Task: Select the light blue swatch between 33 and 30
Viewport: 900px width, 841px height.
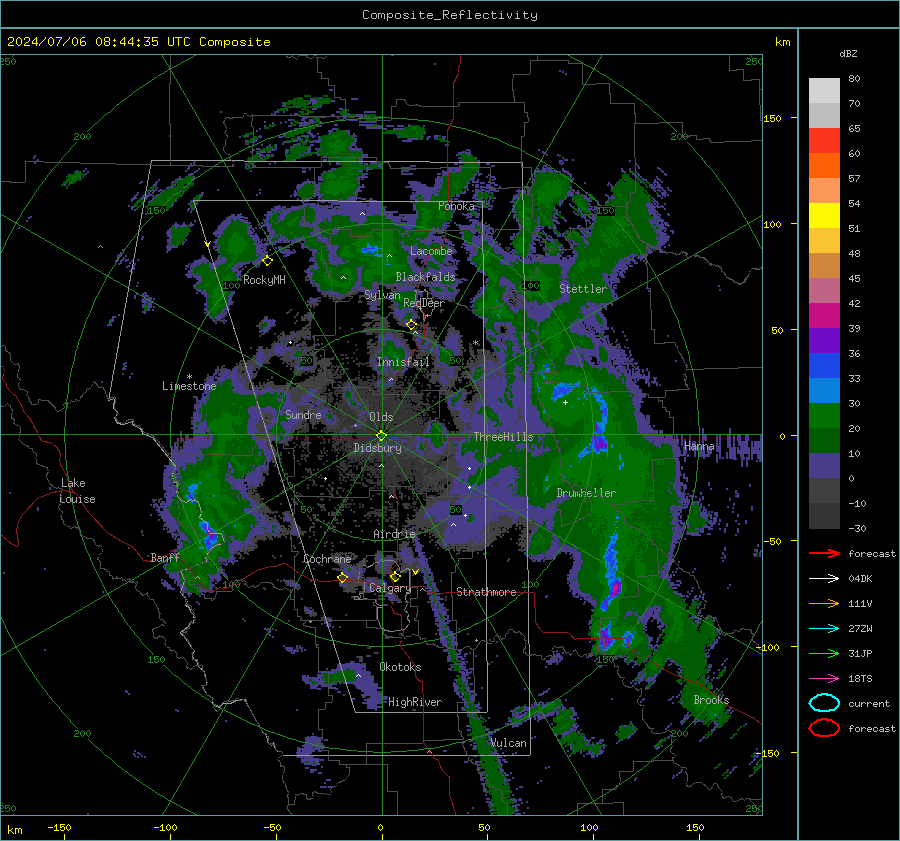Action: coord(824,390)
